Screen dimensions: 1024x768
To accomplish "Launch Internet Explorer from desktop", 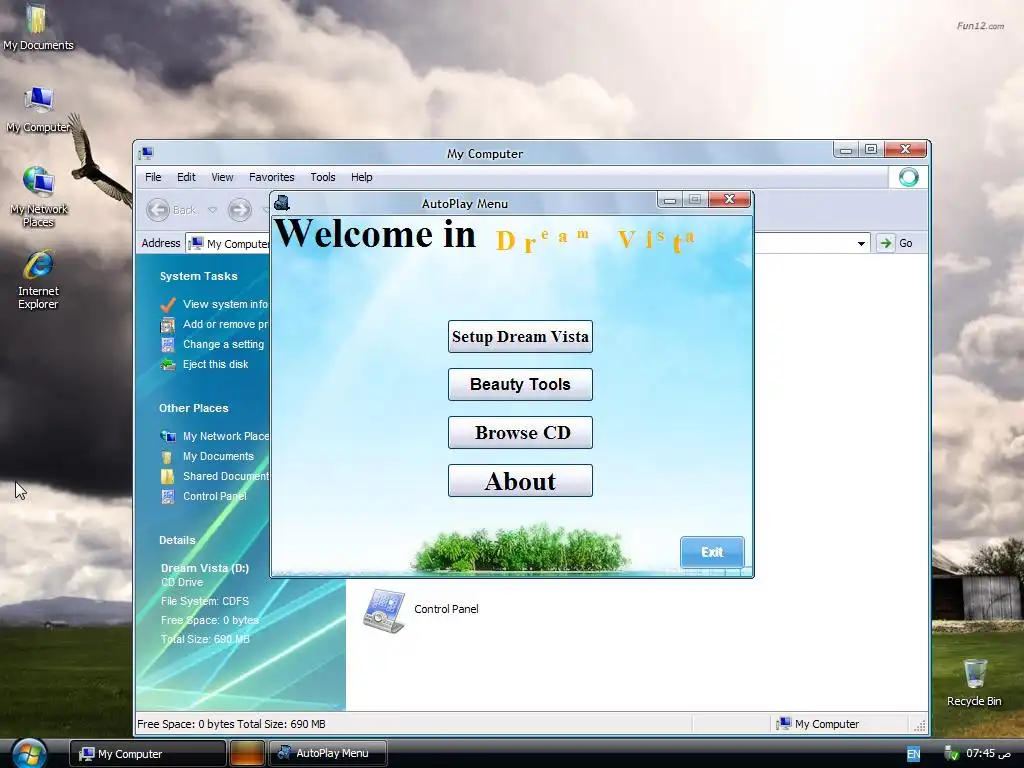I will (x=39, y=280).
